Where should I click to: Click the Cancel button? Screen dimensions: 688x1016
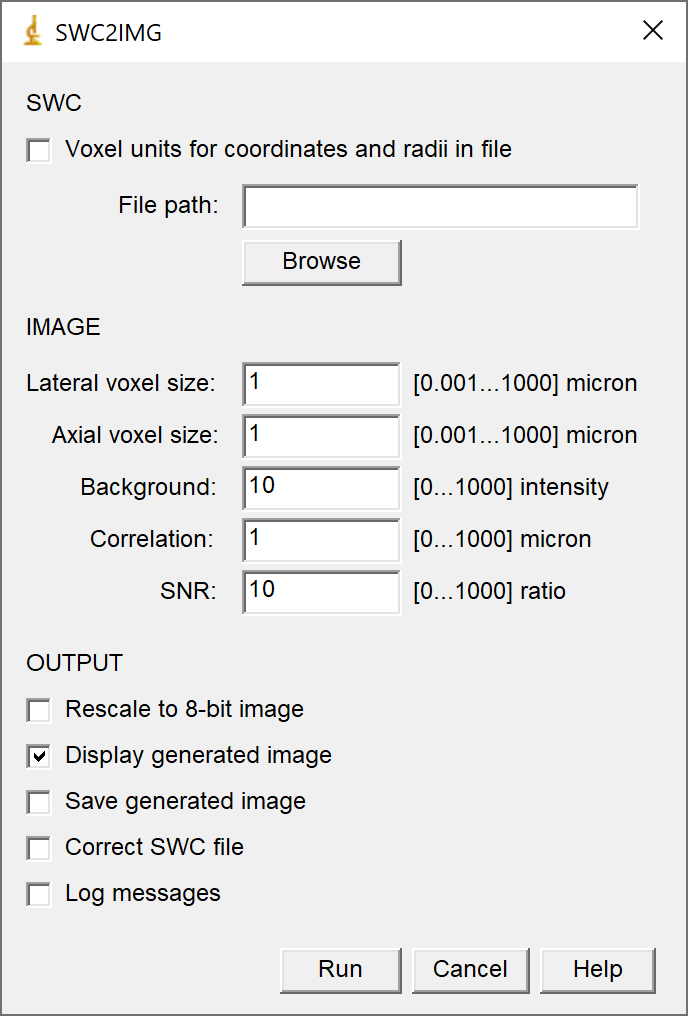(x=470, y=969)
